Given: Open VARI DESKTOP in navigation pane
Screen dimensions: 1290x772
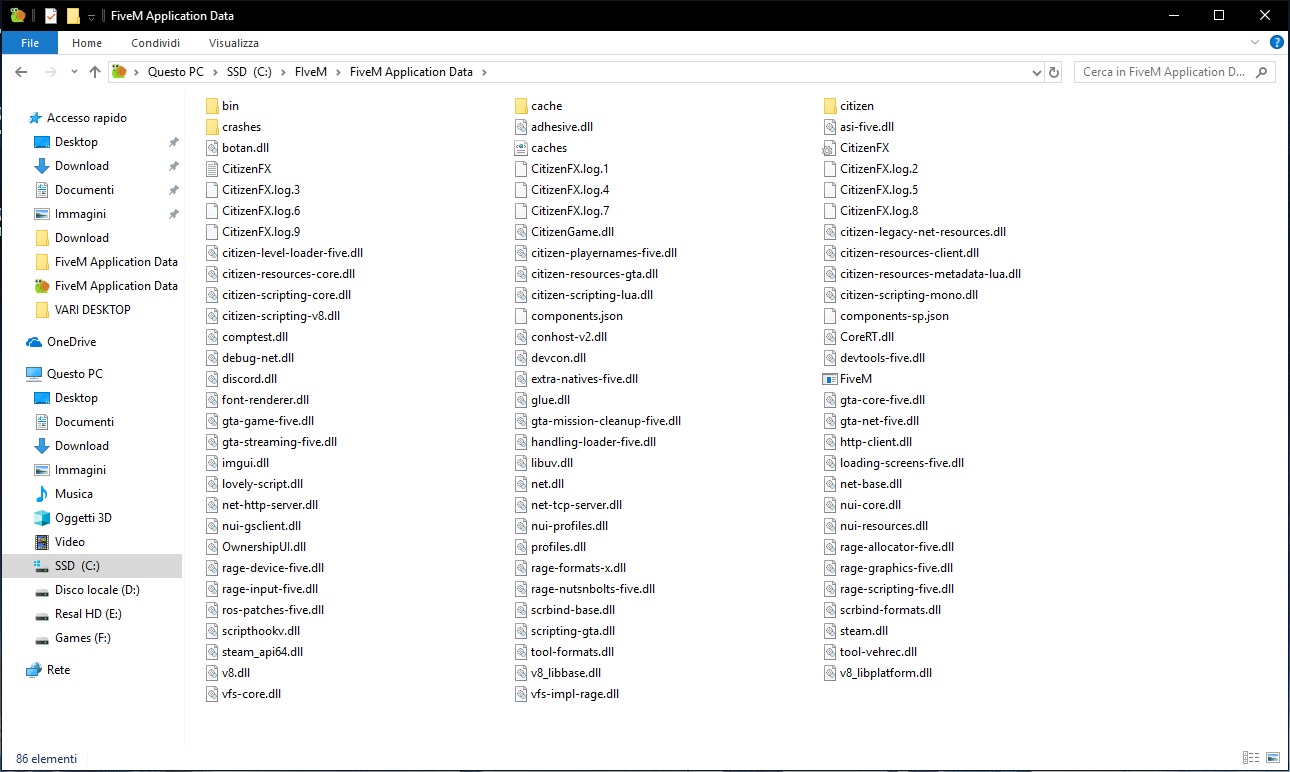Looking at the screenshot, I should point(82,310).
